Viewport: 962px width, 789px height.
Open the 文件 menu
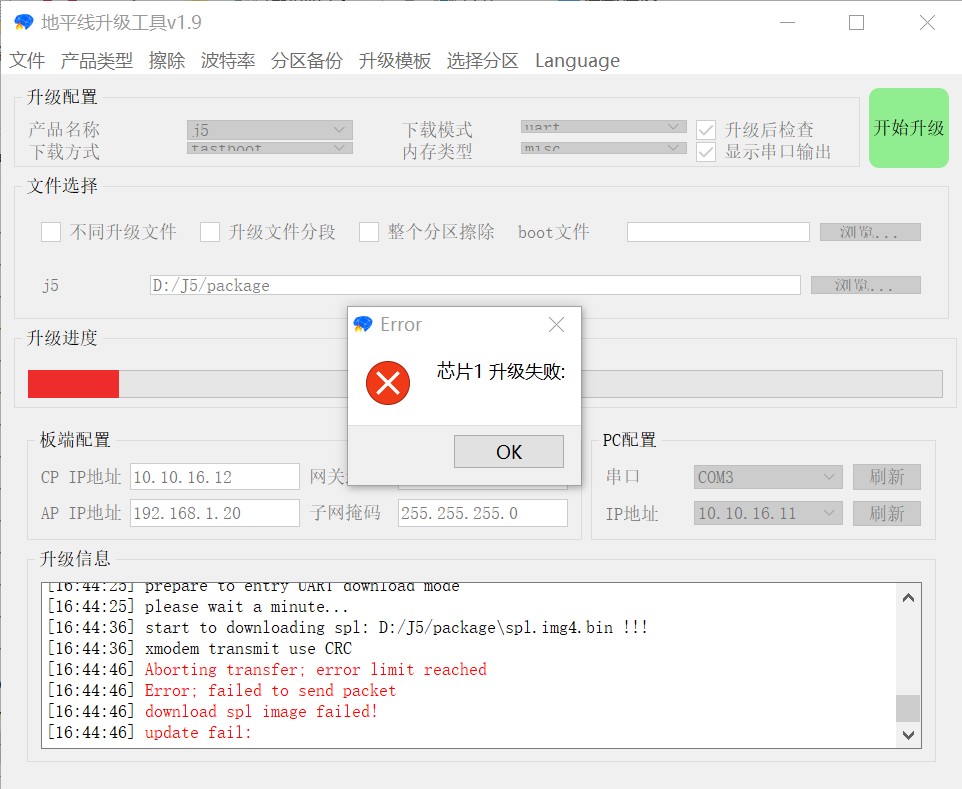tap(27, 61)
